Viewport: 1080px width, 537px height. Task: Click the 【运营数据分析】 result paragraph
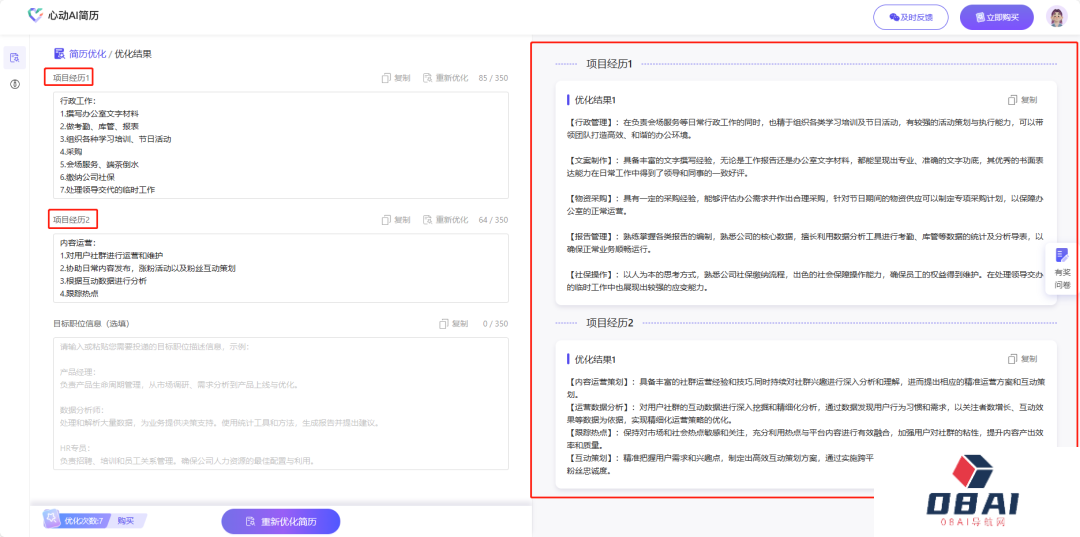[x=807, y=413]
